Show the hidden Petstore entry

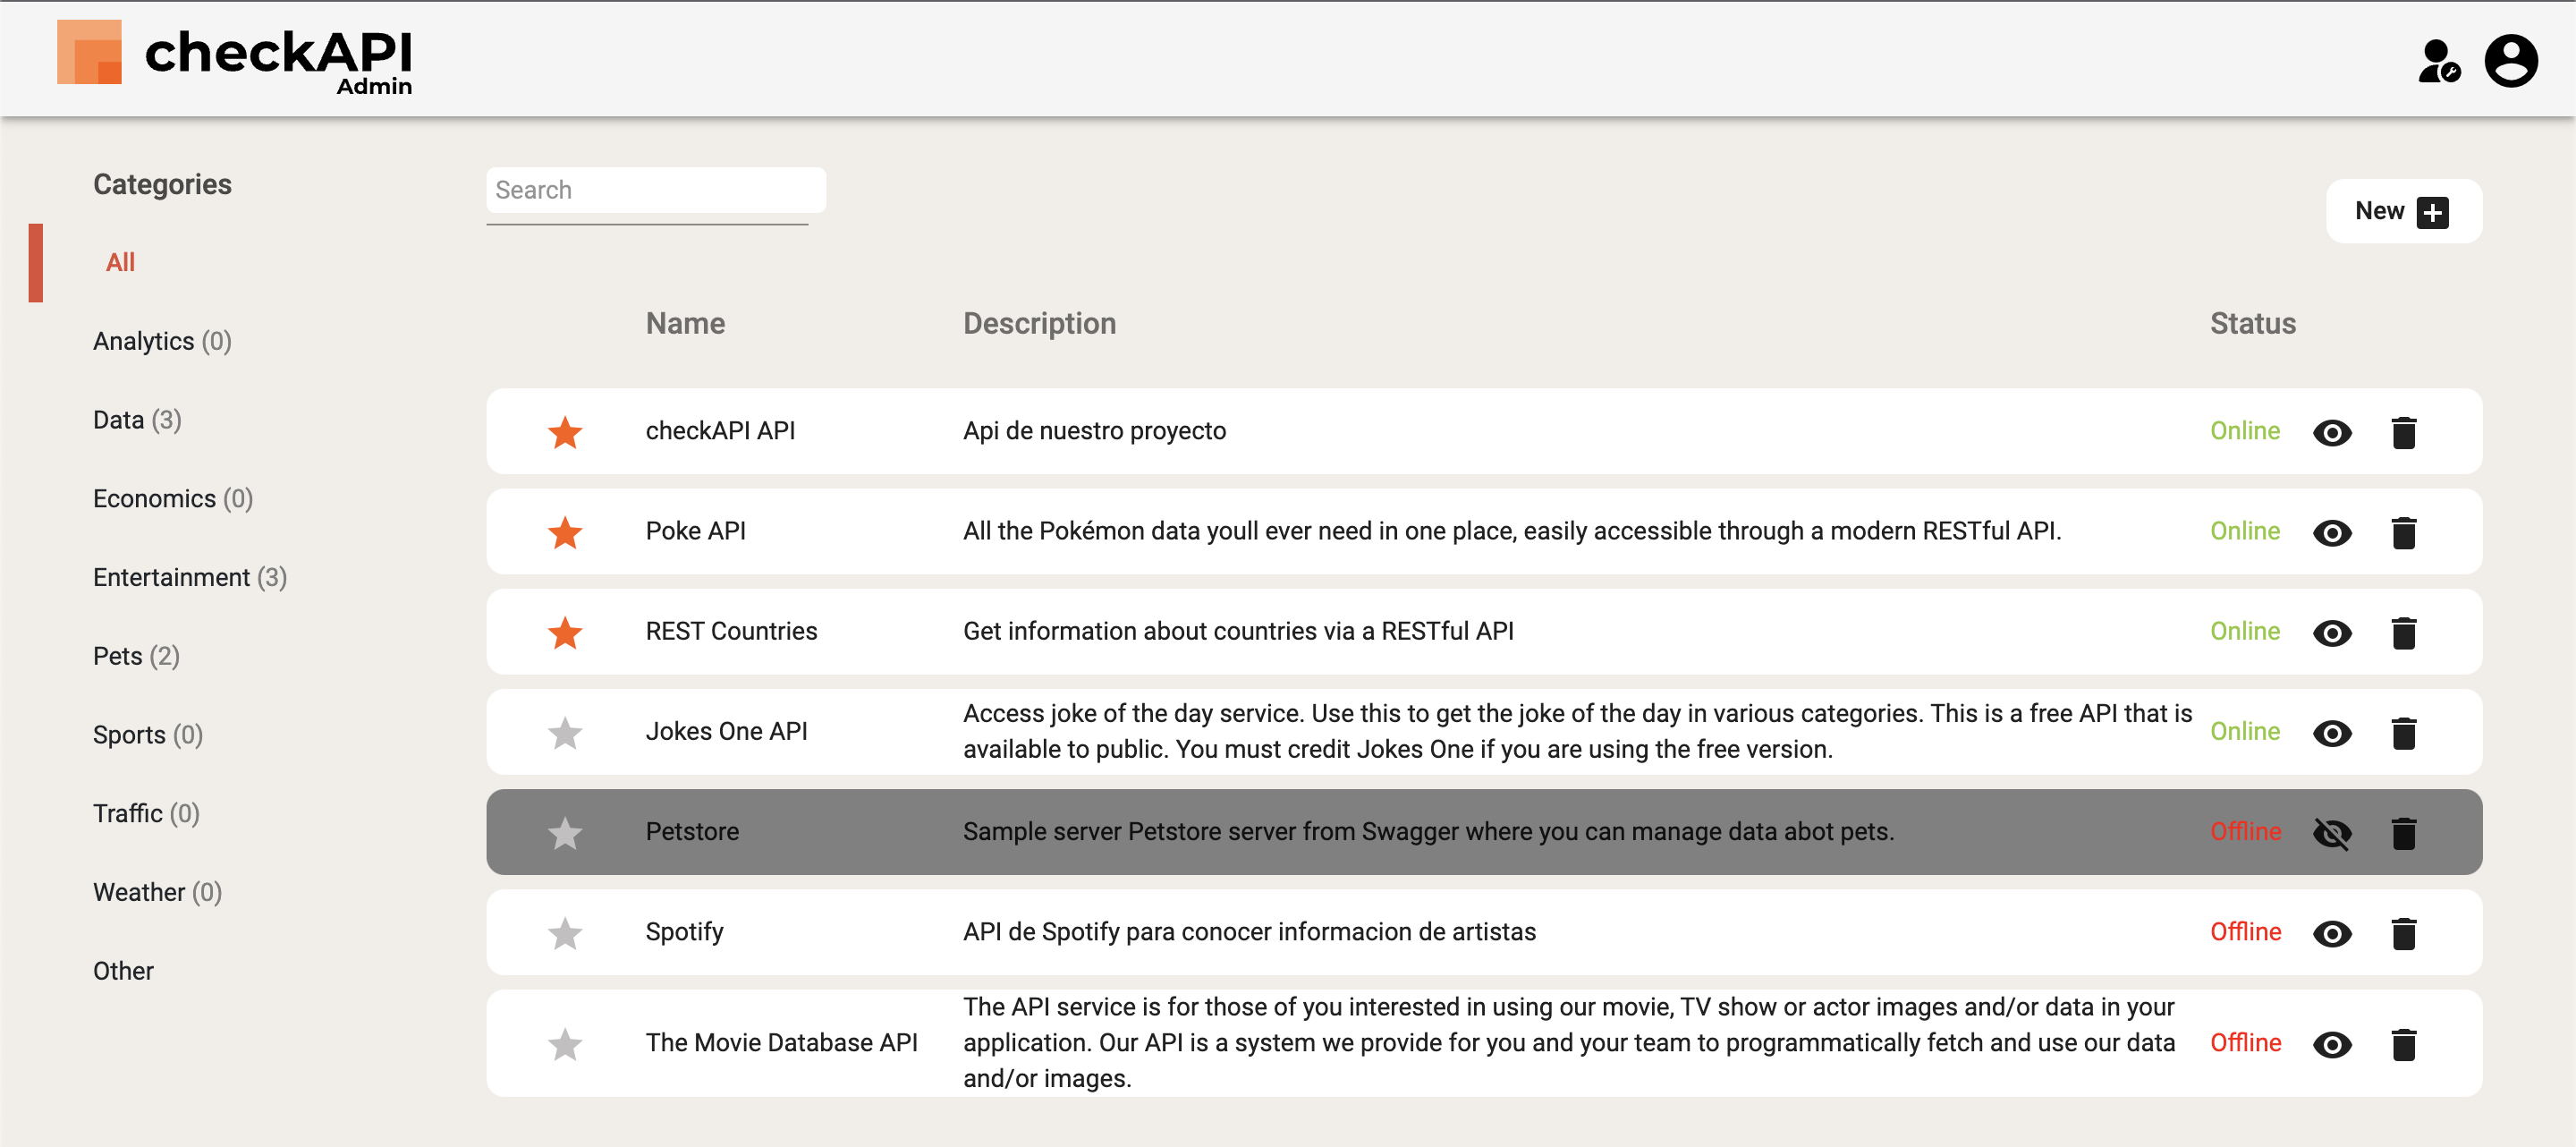pyautogui.click(x=2332, y=832)
